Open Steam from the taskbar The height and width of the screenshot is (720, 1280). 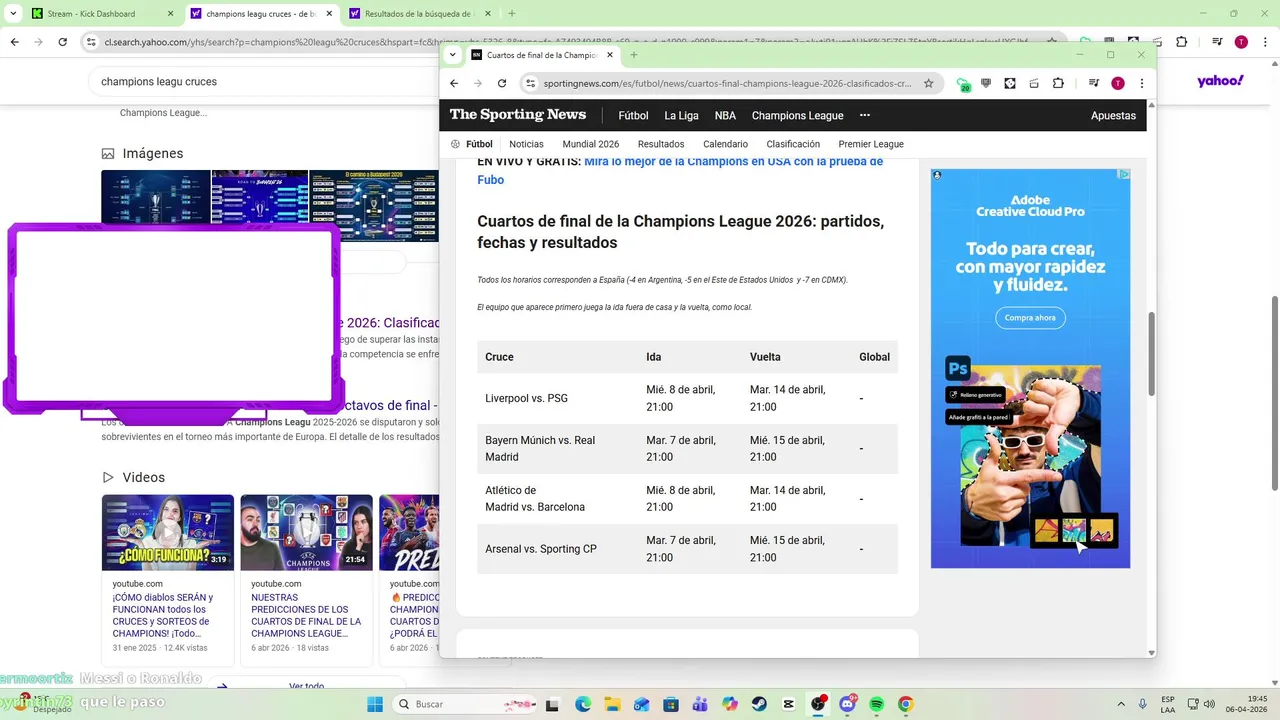(x=759, y=704)
